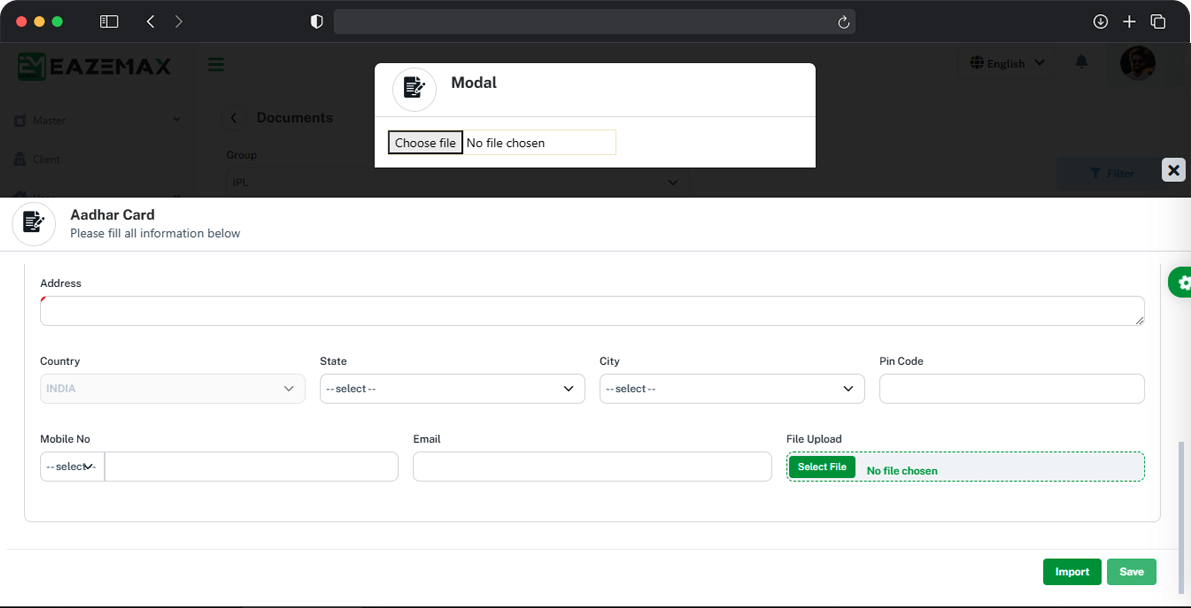Open the browser downloads icon
This screenshot has width=1191, height=608.
pos(1100,22)
